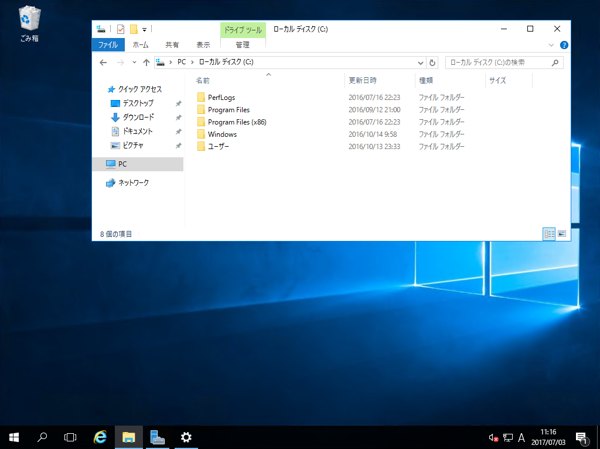Click File Explorer taskbar icon
Screen dimensions: 600x449
point(129,437)
